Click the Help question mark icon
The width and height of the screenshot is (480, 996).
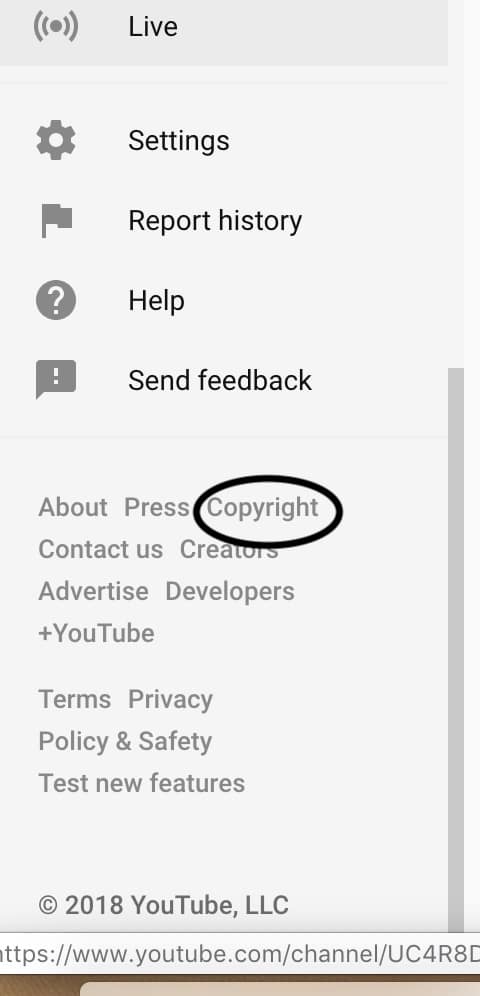[56, 300]
